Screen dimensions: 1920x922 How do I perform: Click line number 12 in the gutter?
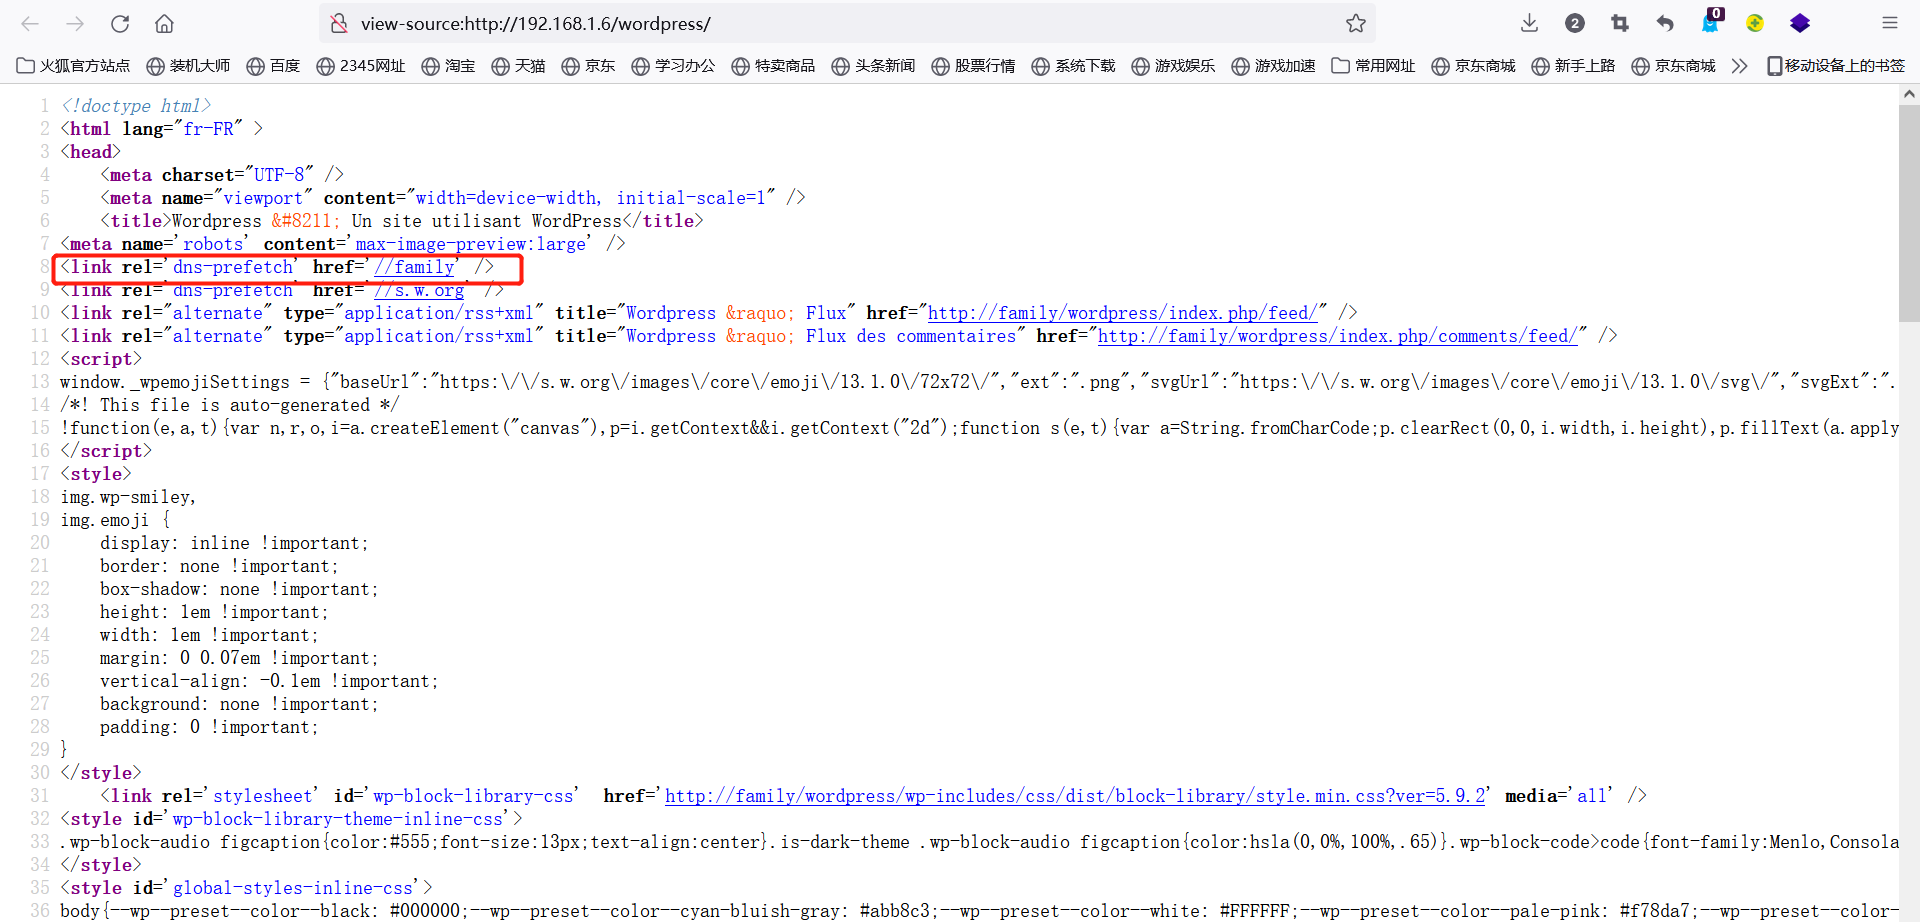point(40,359)
